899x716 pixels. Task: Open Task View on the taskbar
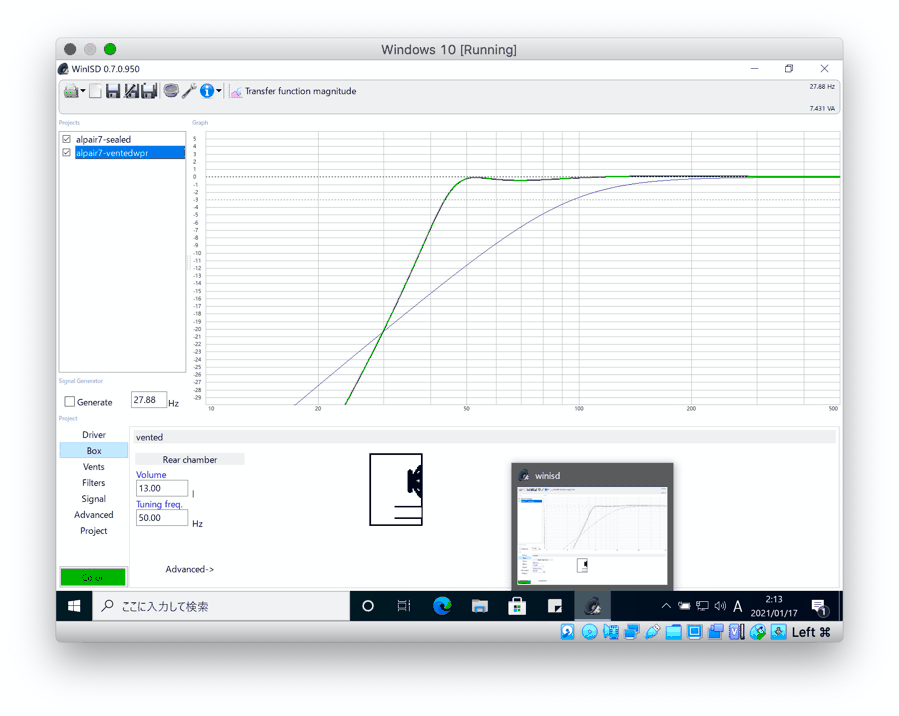point(404,606)
